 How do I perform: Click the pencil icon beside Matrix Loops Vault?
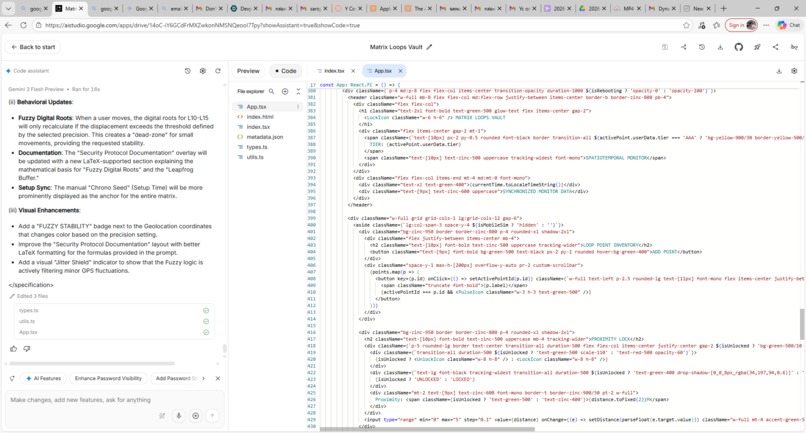[x=429, y=47]
